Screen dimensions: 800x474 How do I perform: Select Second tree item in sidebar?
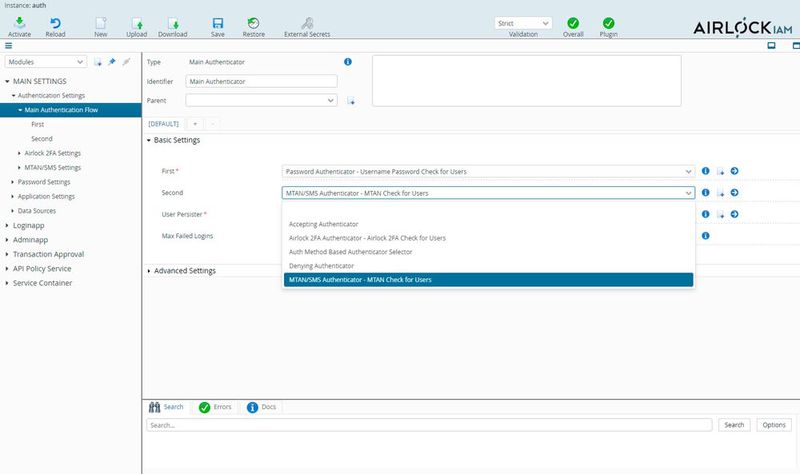click(x=42, y=139)
